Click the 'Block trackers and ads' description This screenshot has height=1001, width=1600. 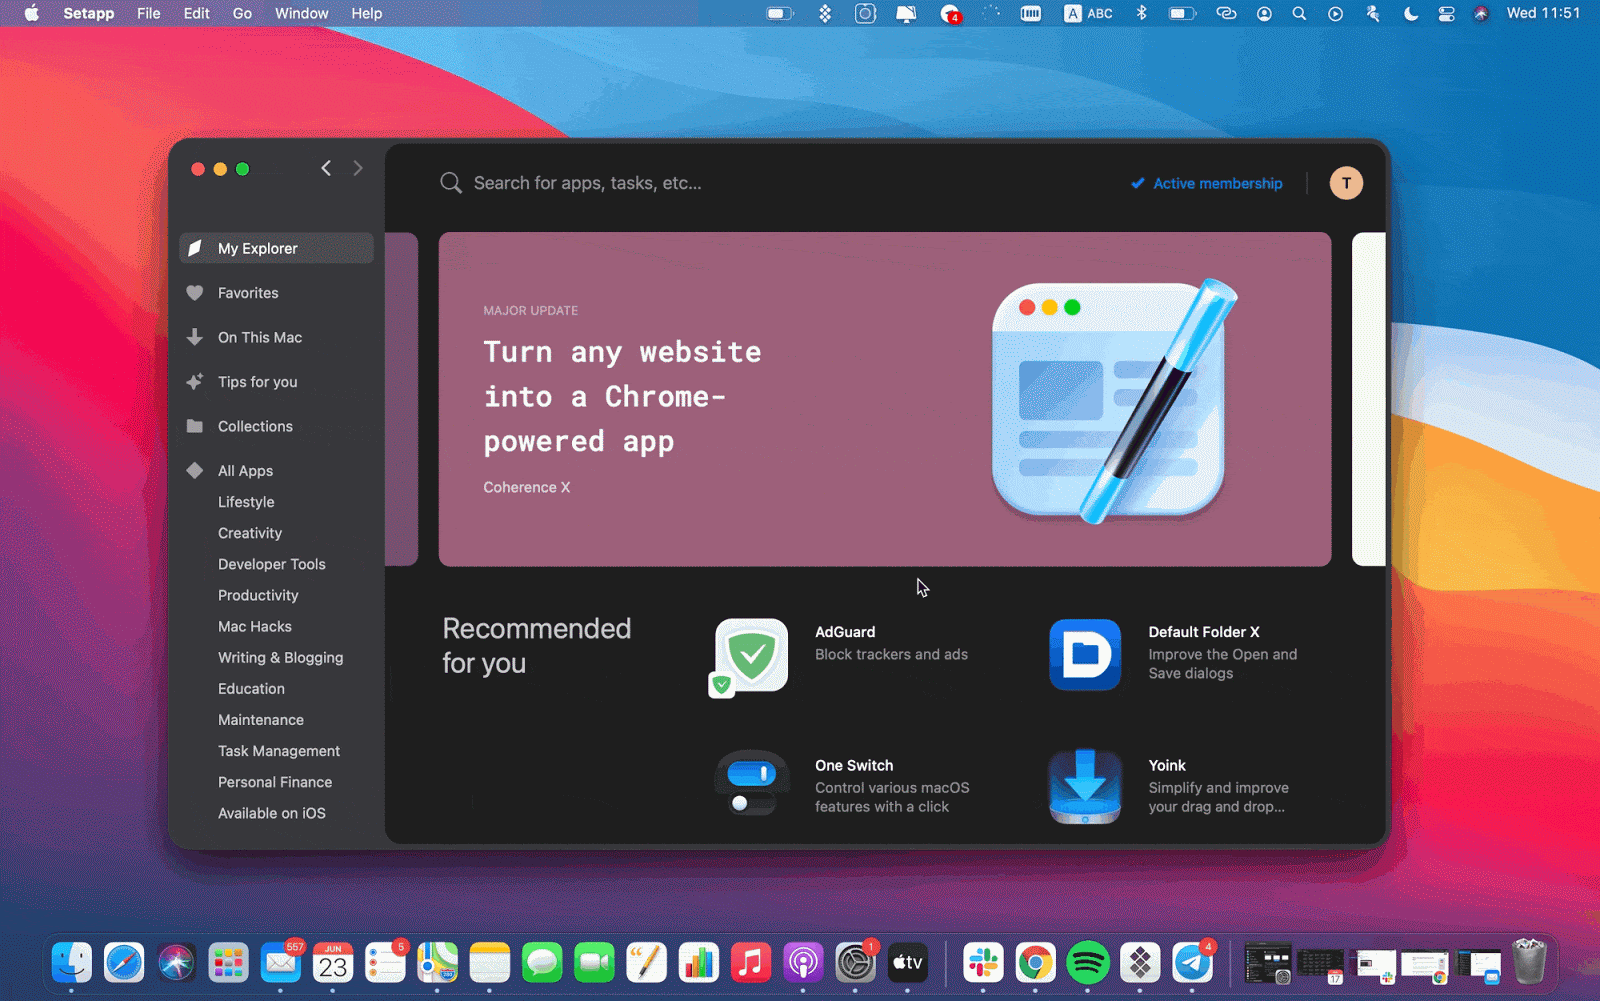(891, 654)
